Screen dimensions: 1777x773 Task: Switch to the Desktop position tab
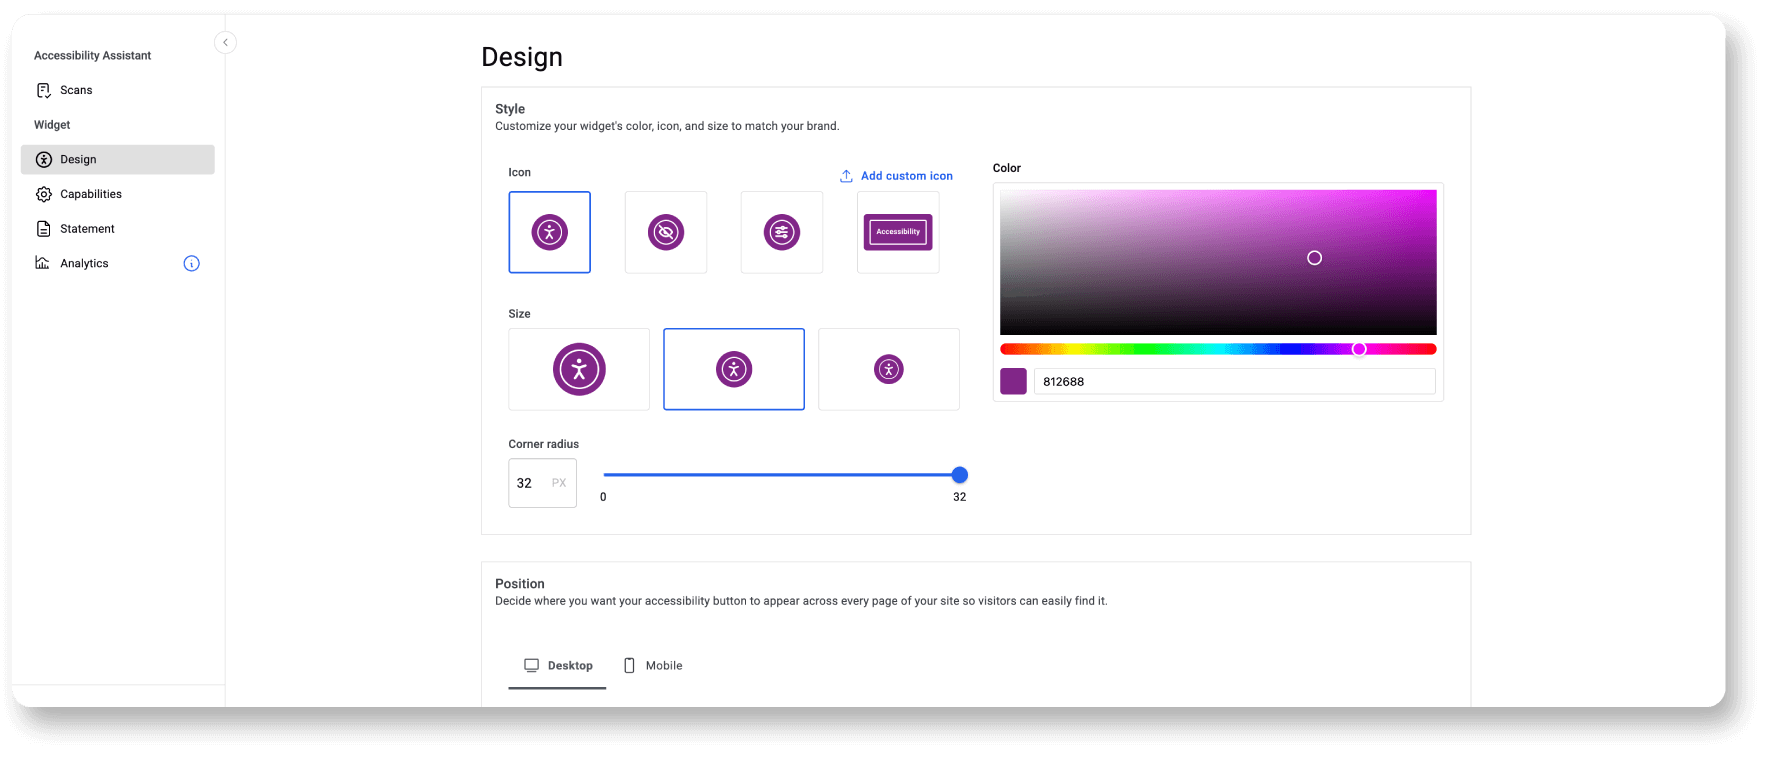click(x=558, y=666)
